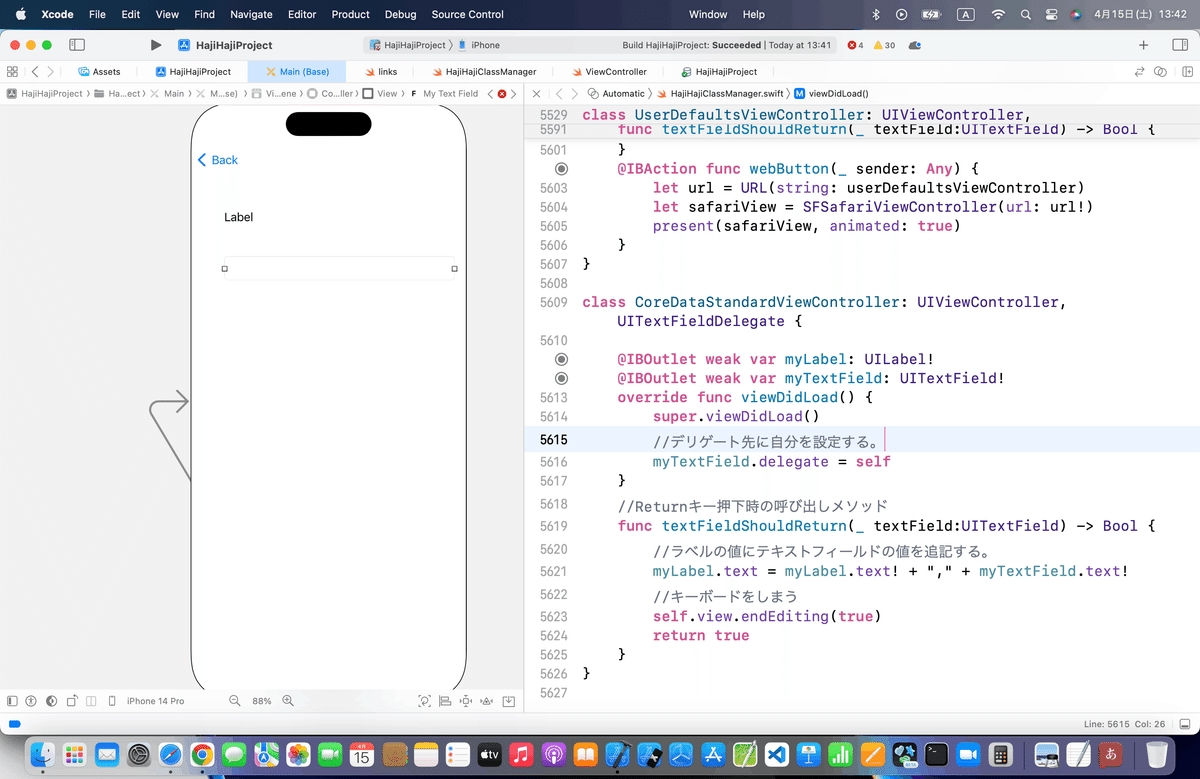1200x779 pixels.
Task: Go back in the left editor history
Action: coord(35,72)
